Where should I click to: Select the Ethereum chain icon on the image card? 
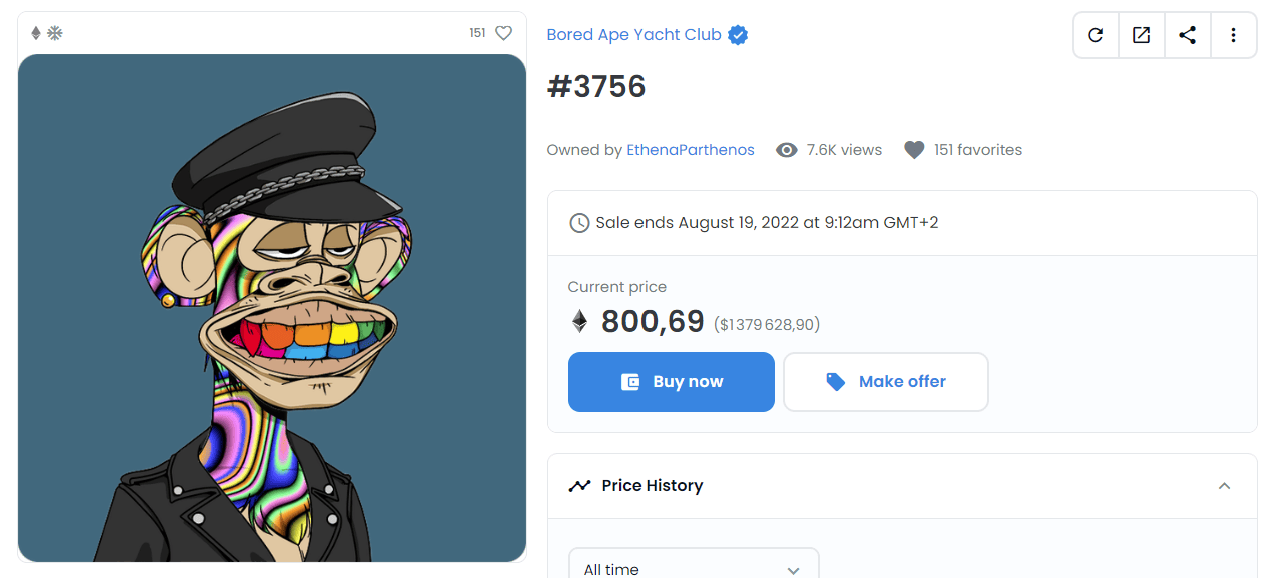pyautogui.click(x=36, y=32)
